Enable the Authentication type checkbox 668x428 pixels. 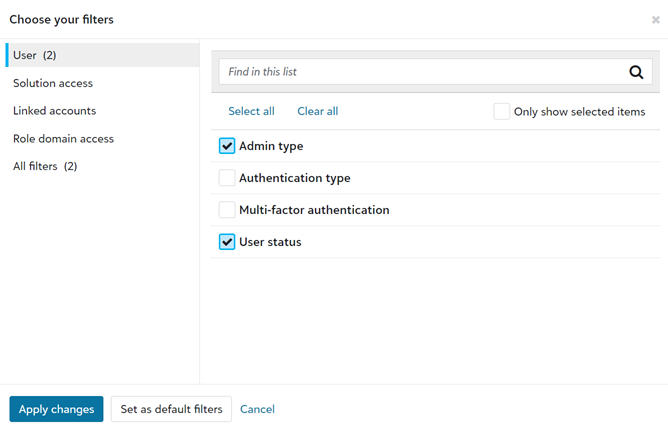[227, 178]
